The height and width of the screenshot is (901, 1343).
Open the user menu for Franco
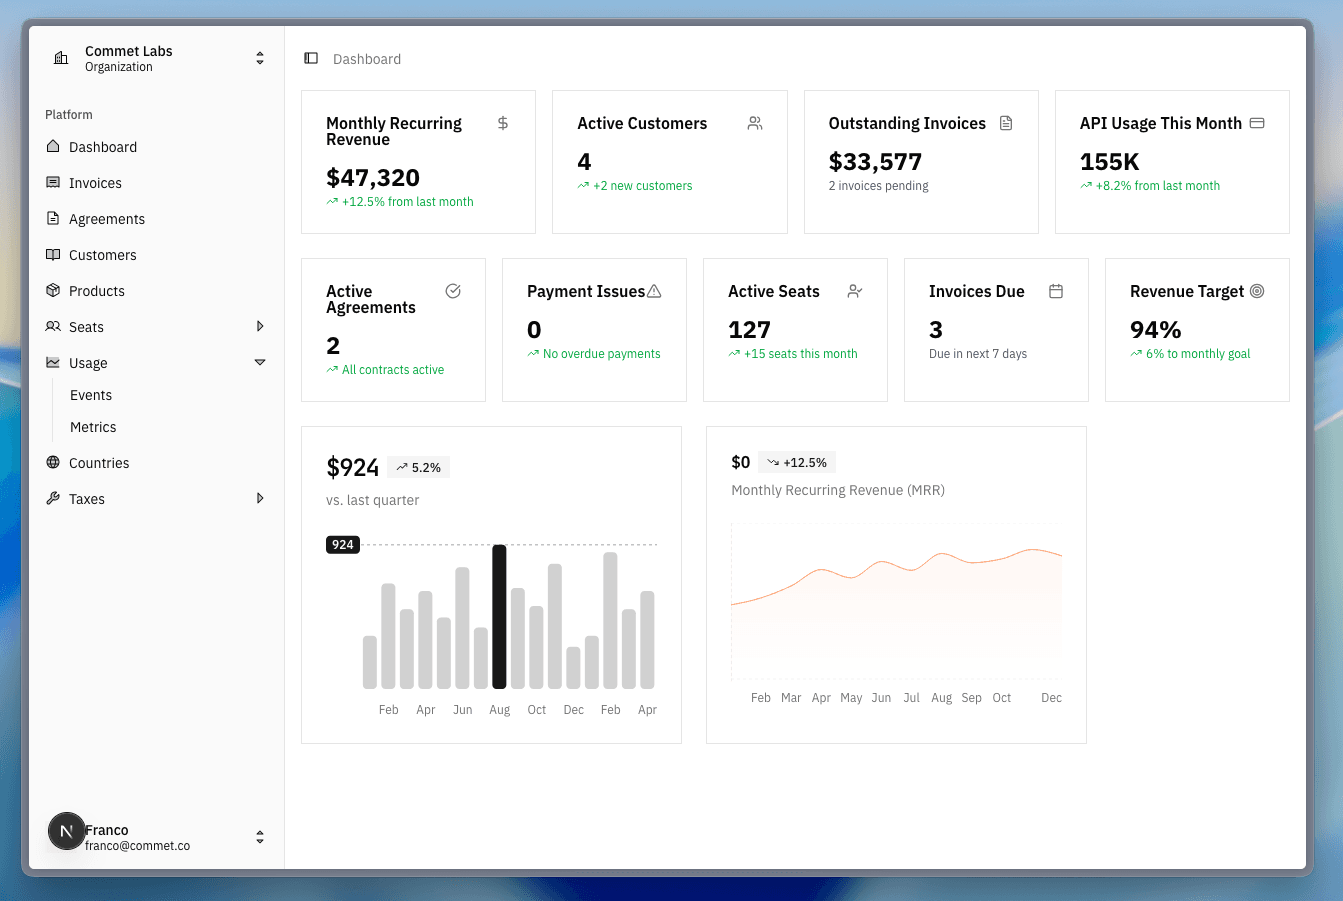click(259, 837)
